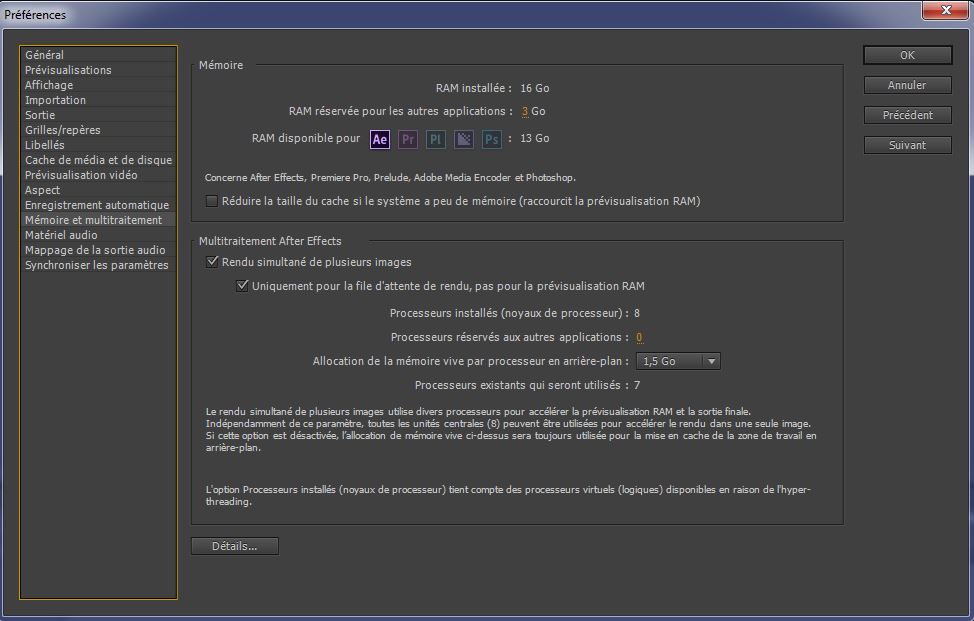Click the reserved processors value 0
Viewport: 974px width, 621px height.
[639, 337]
